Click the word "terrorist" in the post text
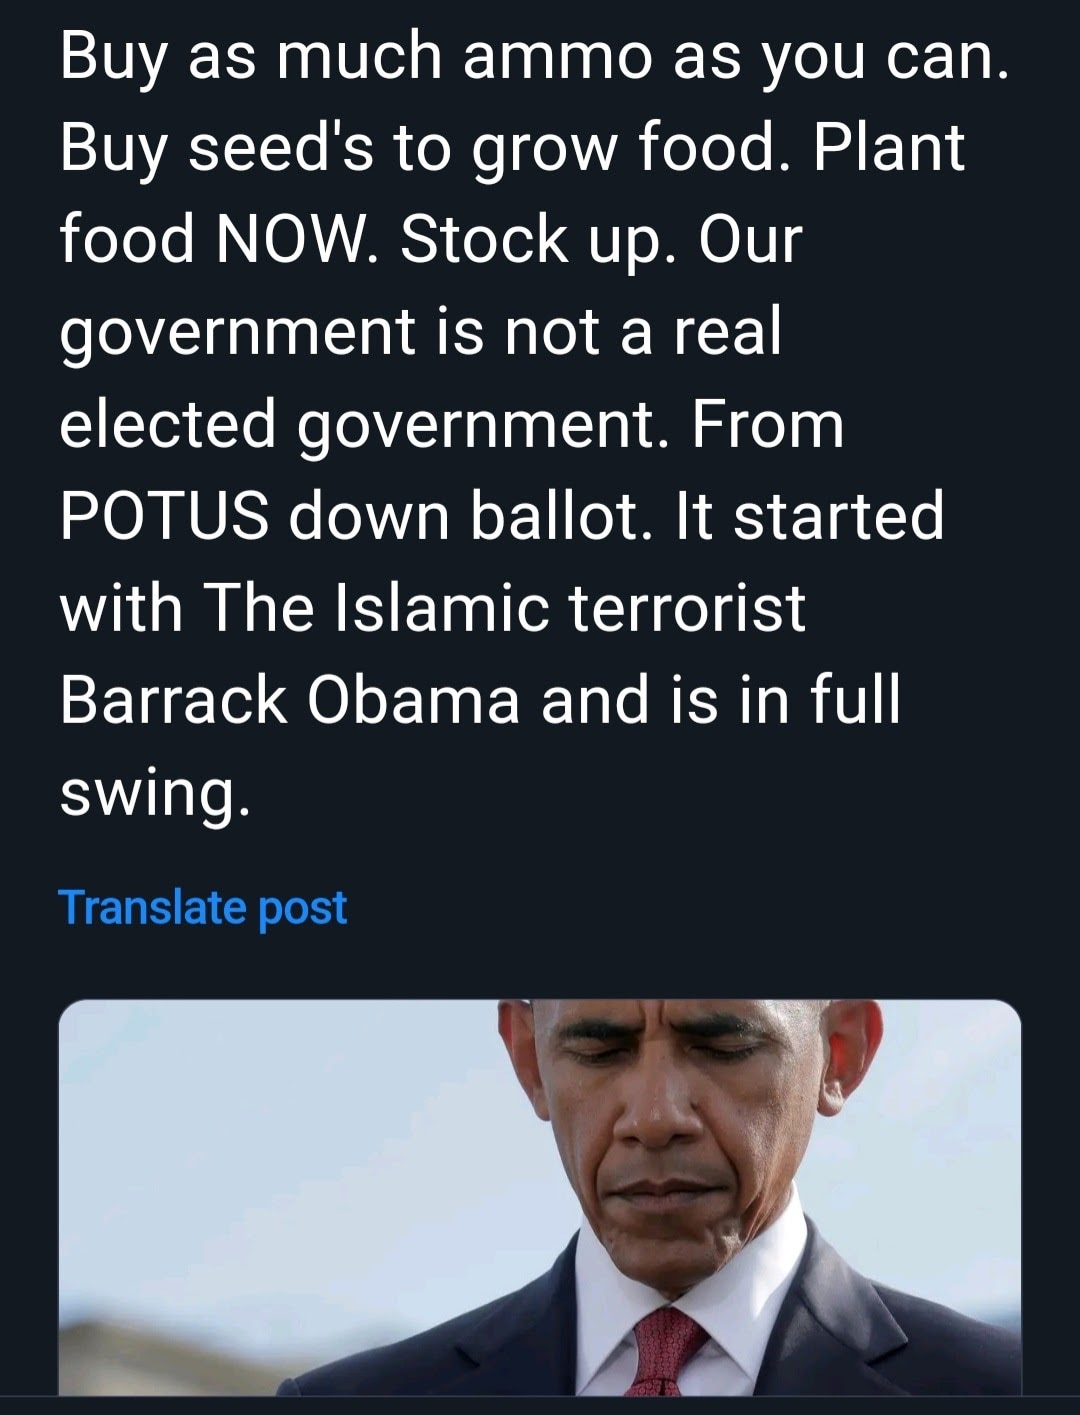Image resolution: width=1080 pixels, height=1415 pixels. click(x=687, y=609)
